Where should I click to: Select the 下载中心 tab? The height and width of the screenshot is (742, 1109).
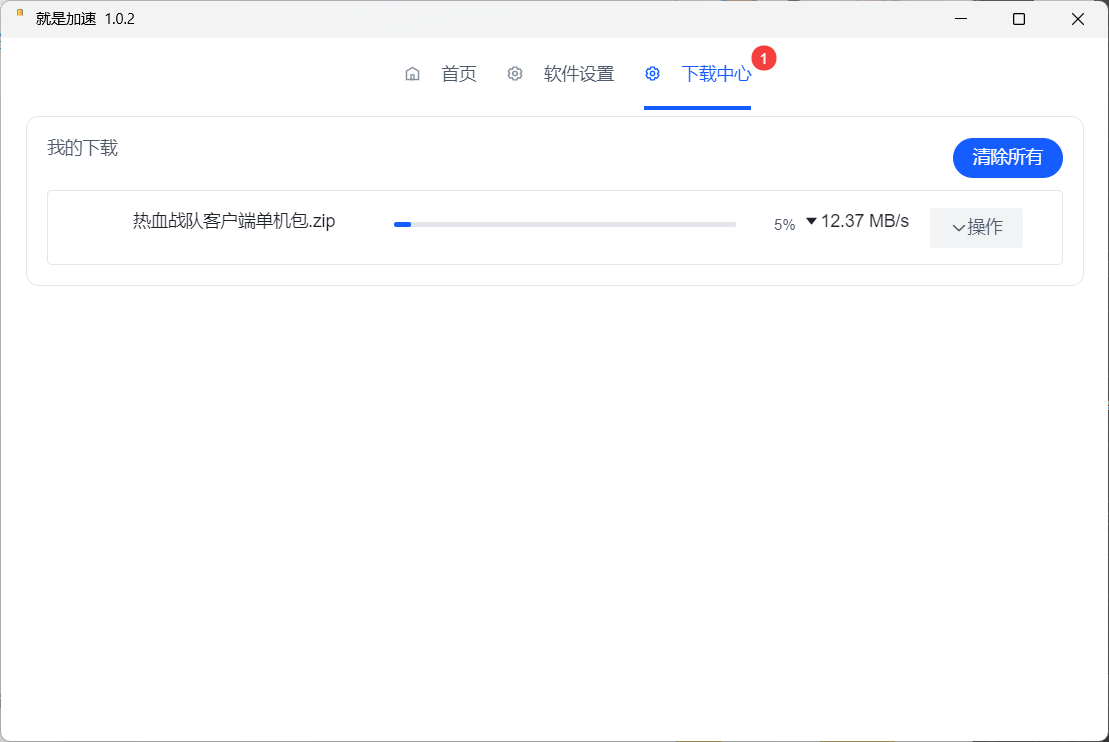pos(716,73)
